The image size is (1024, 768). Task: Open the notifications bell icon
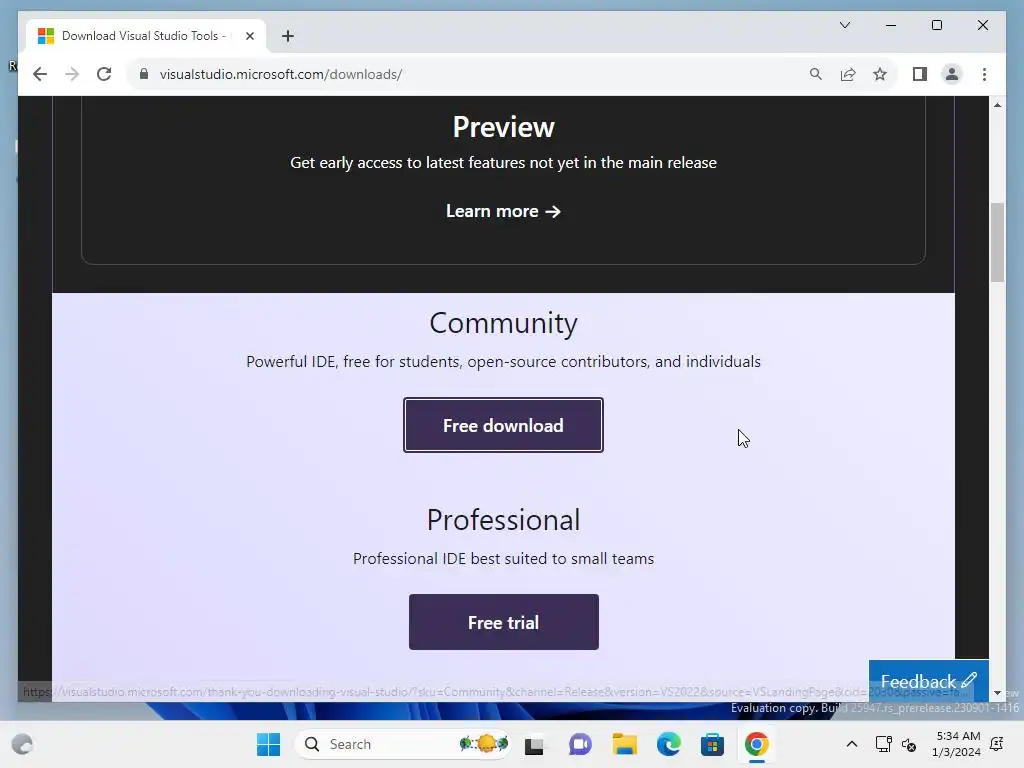pos(997,744)
